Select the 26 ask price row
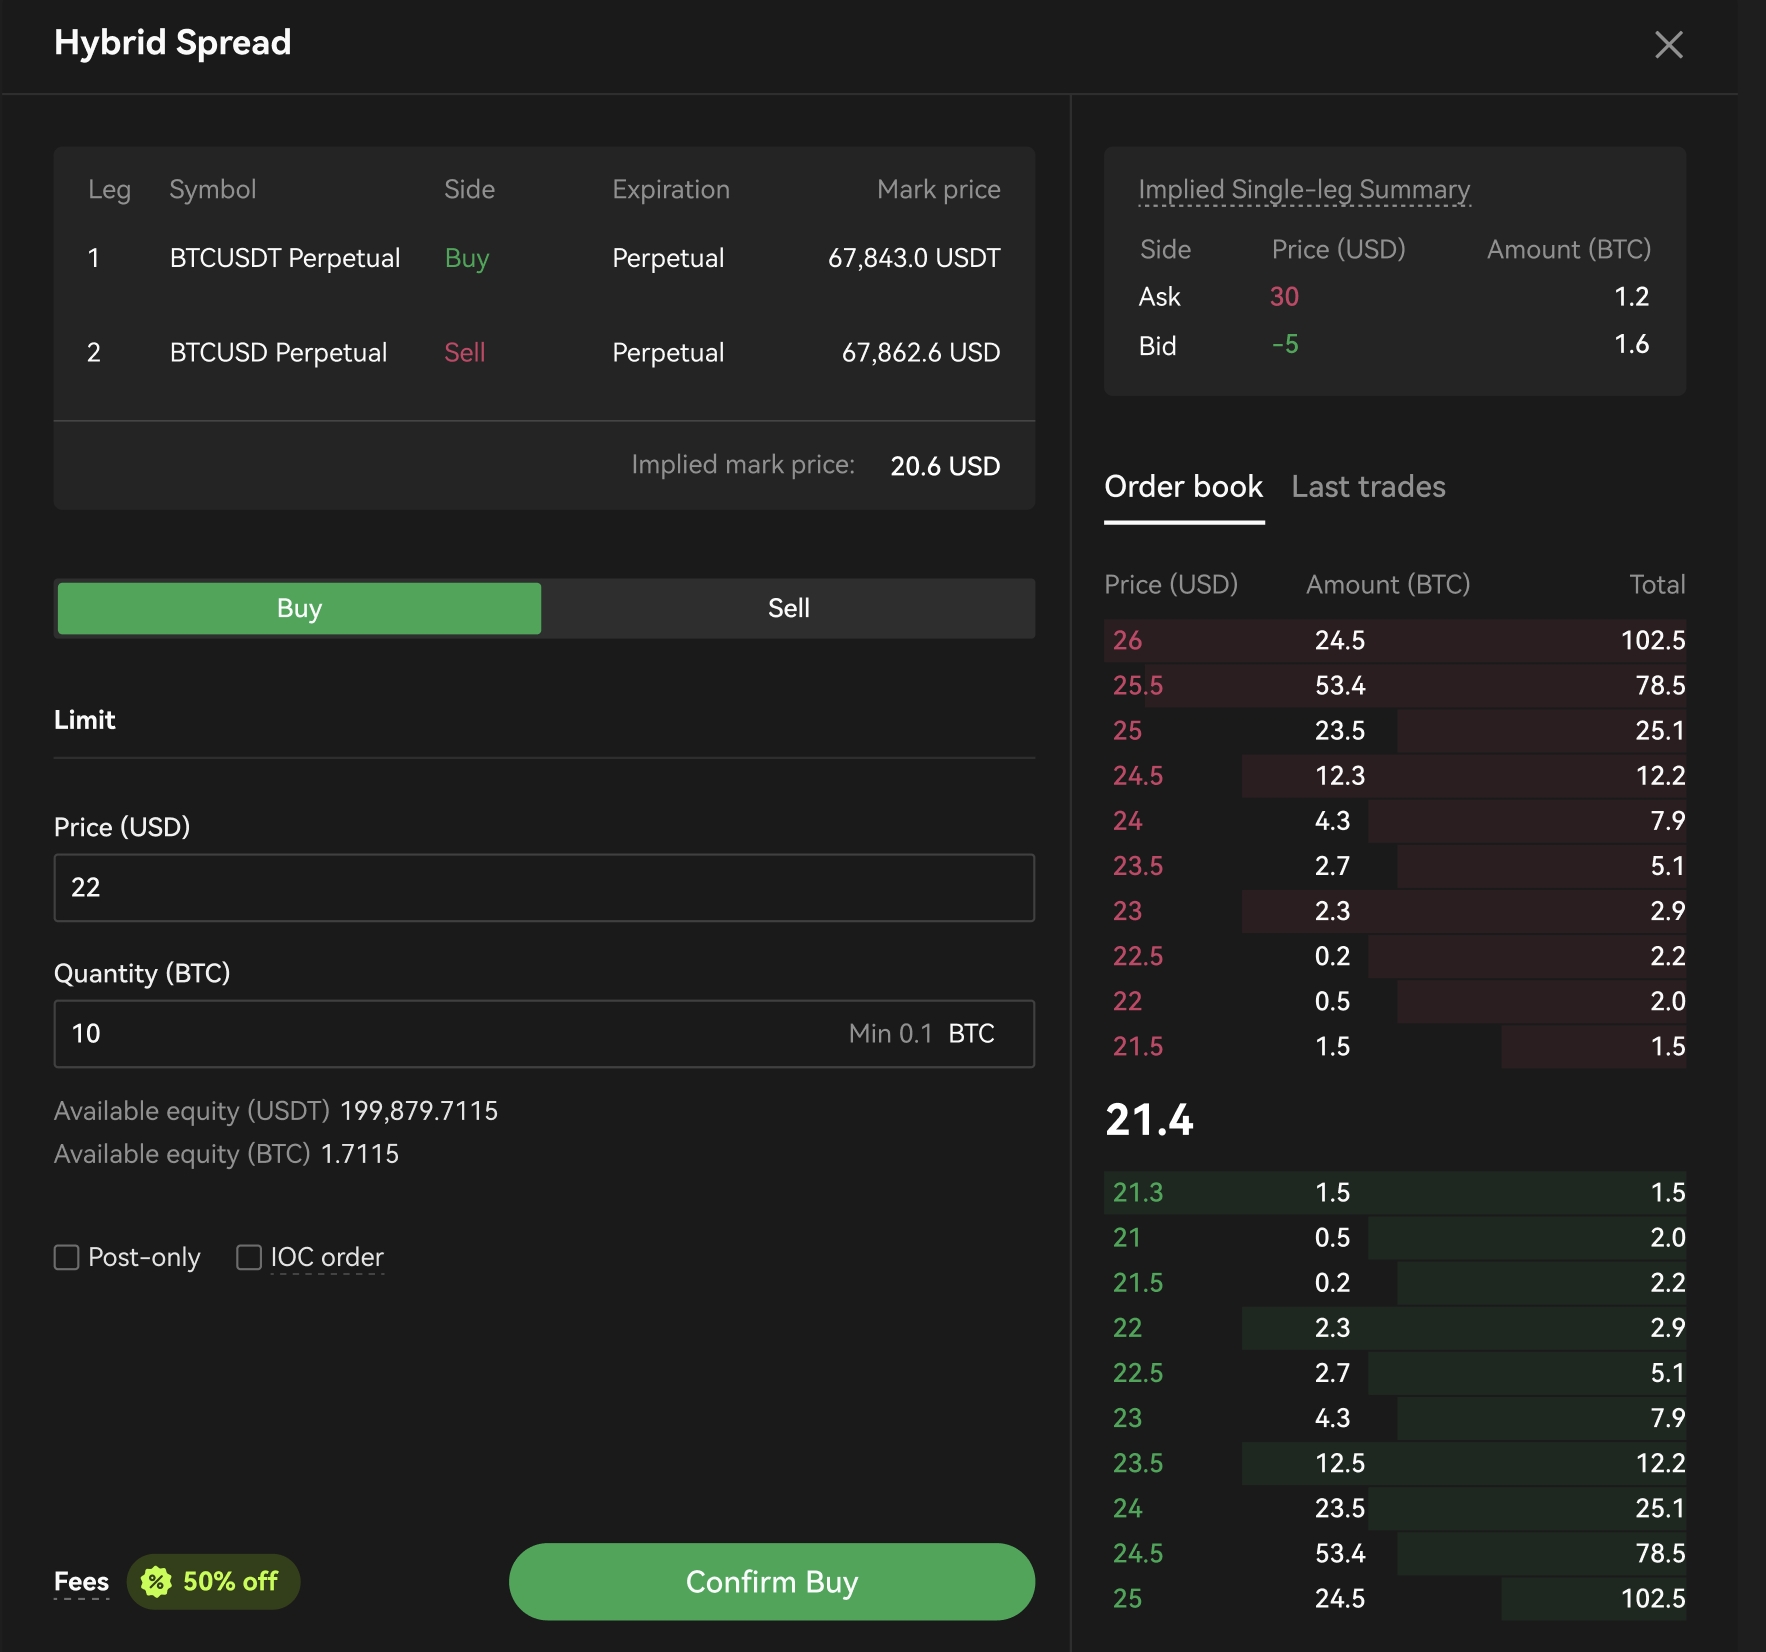 [x=1394, y=640]
